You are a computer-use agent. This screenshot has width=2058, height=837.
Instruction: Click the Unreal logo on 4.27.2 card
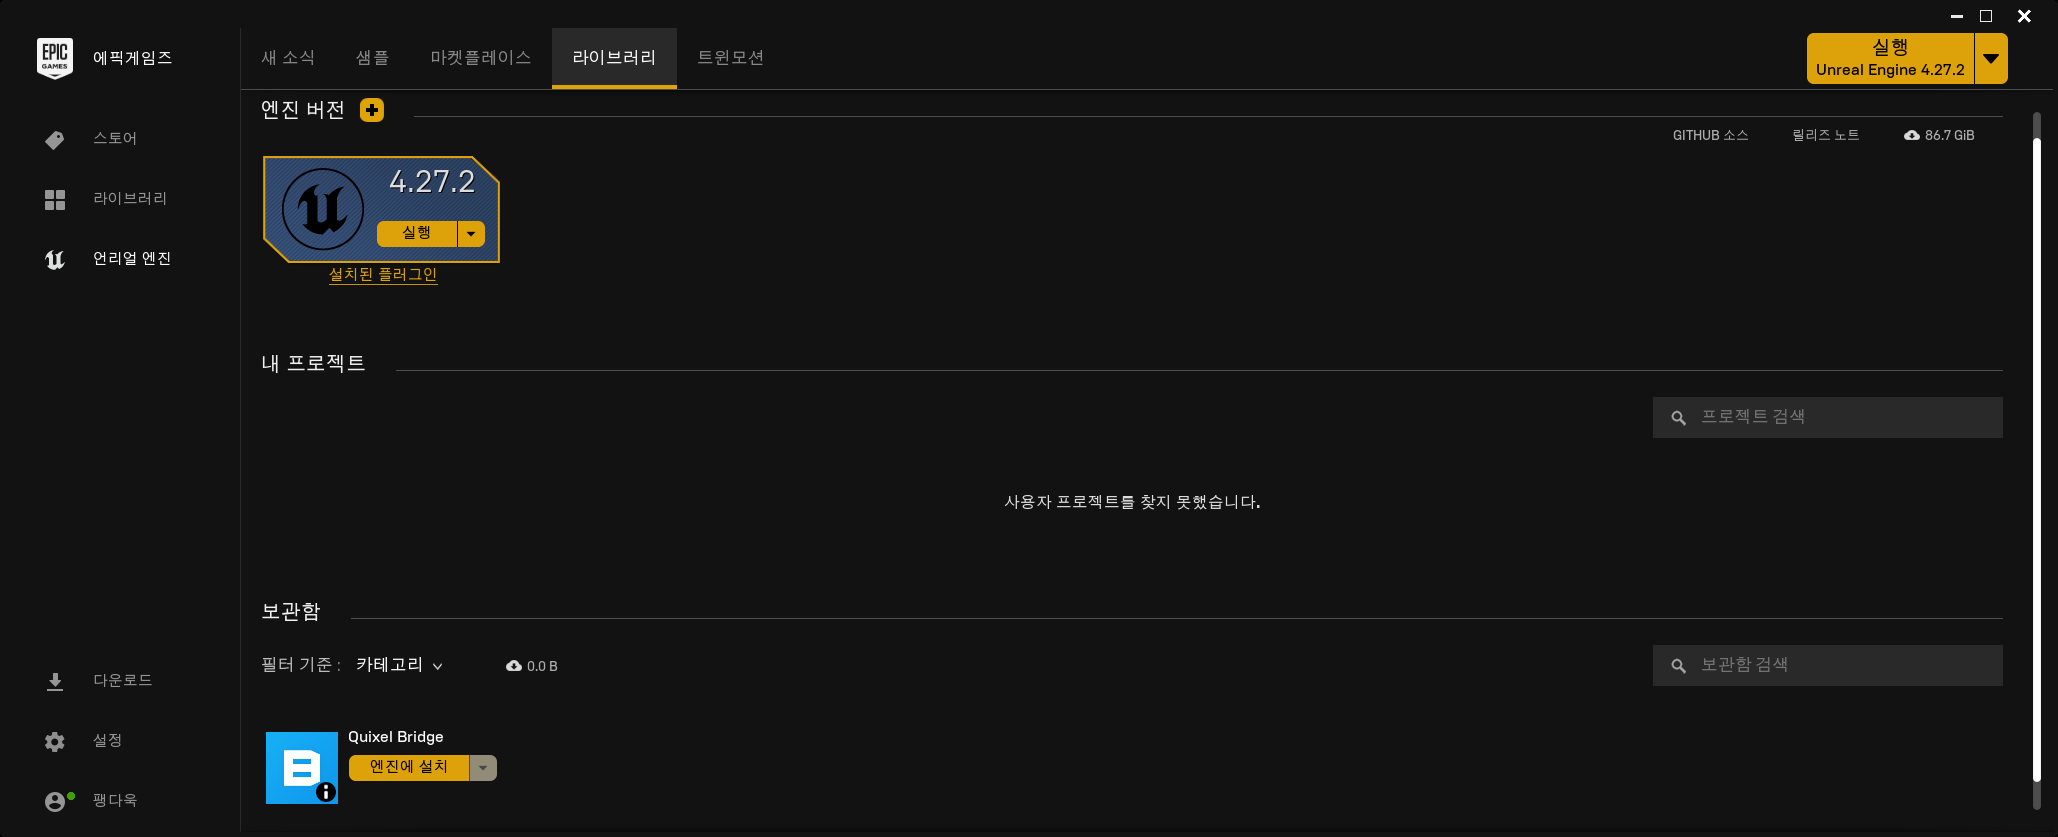pos(323,209)
